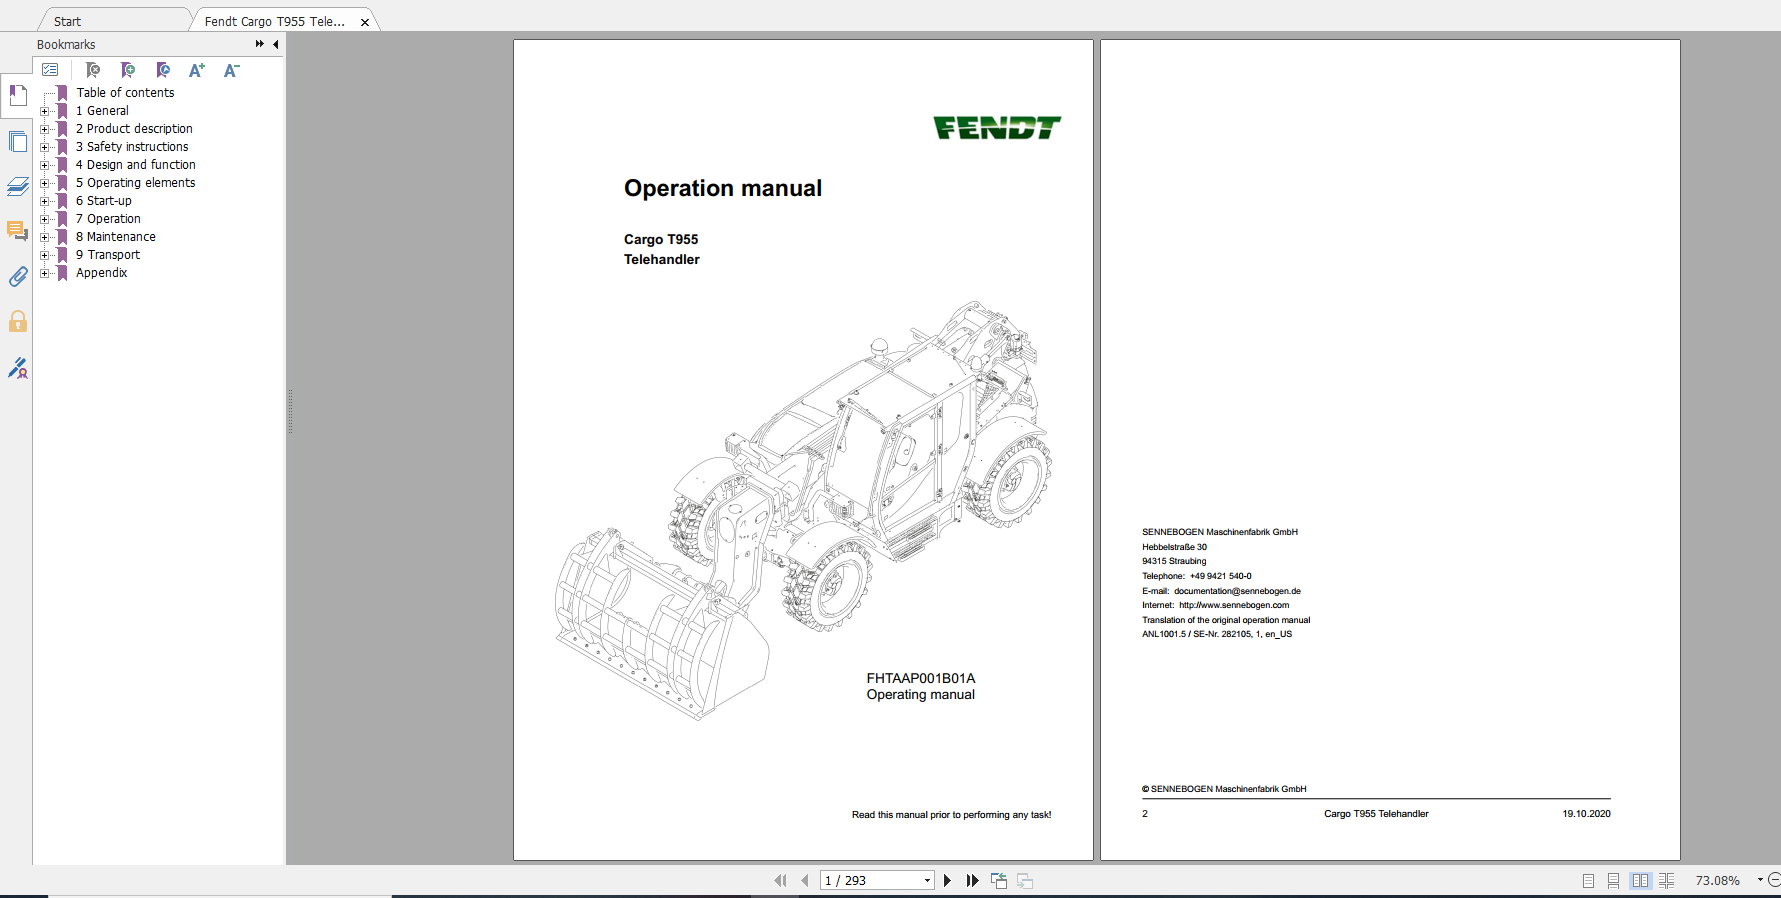The image size is (1781, 898).
Task: Select the 5 Operating elements bookmark
Action: point(135,183)
